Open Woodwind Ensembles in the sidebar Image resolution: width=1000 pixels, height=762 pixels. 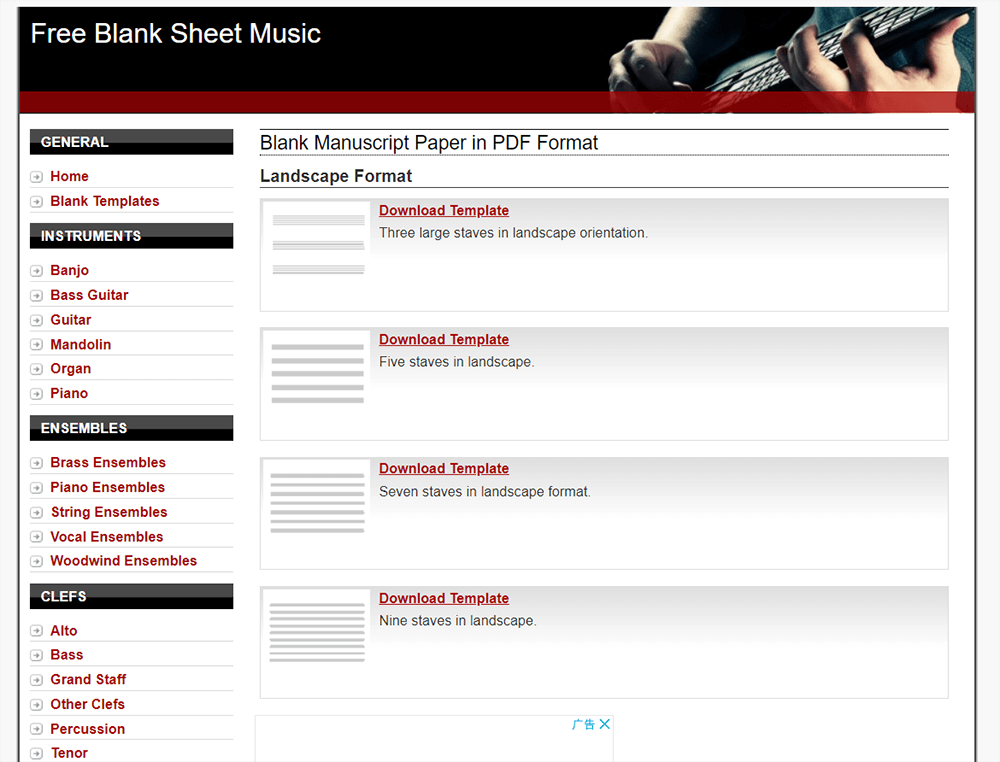tap(123, 561)
